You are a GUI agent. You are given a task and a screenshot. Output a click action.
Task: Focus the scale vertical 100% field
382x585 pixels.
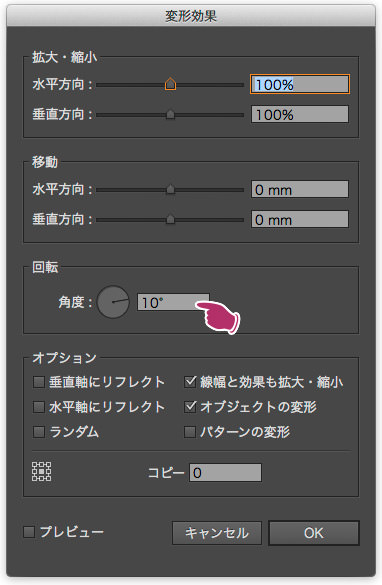(300, 114)
